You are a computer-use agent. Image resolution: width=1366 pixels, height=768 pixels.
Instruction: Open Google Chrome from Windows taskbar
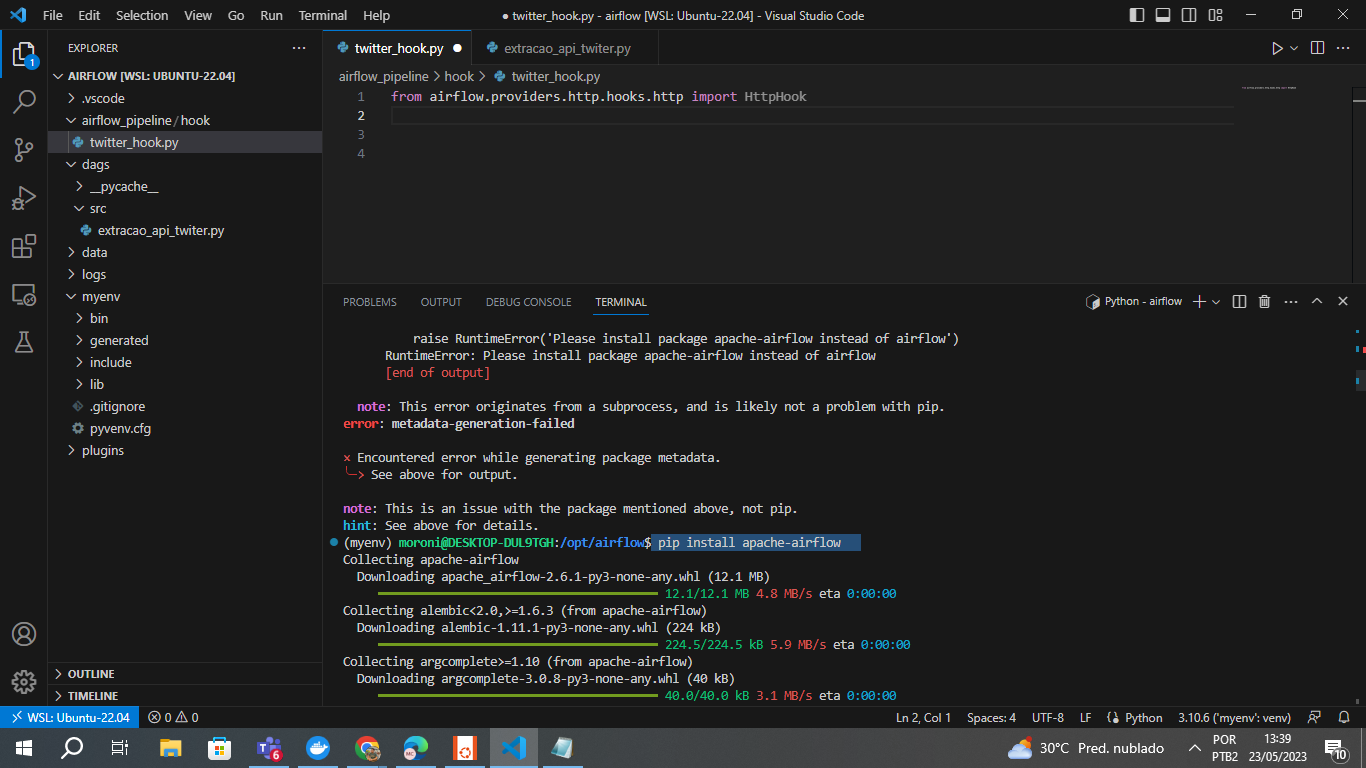pos(367,747)
